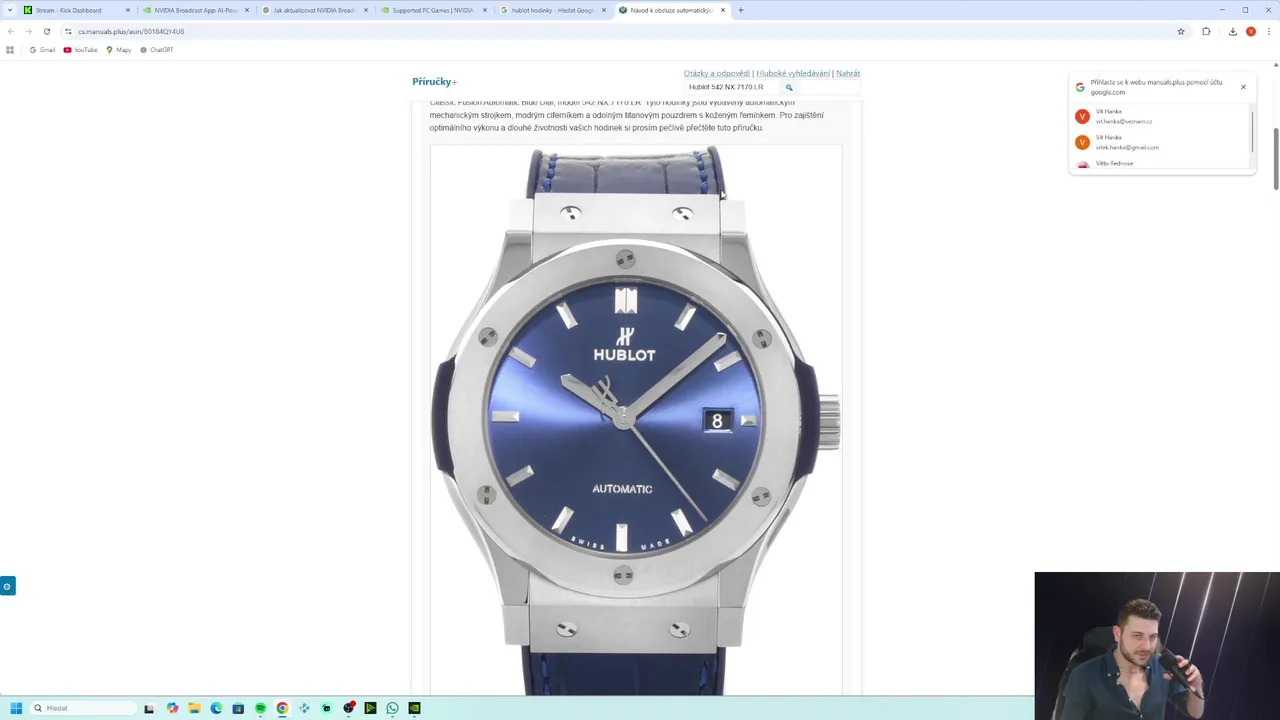Viewport: 1280px width, 720px height.
Task: Select the Vitto Rednose account
Action: (1160, 163)
